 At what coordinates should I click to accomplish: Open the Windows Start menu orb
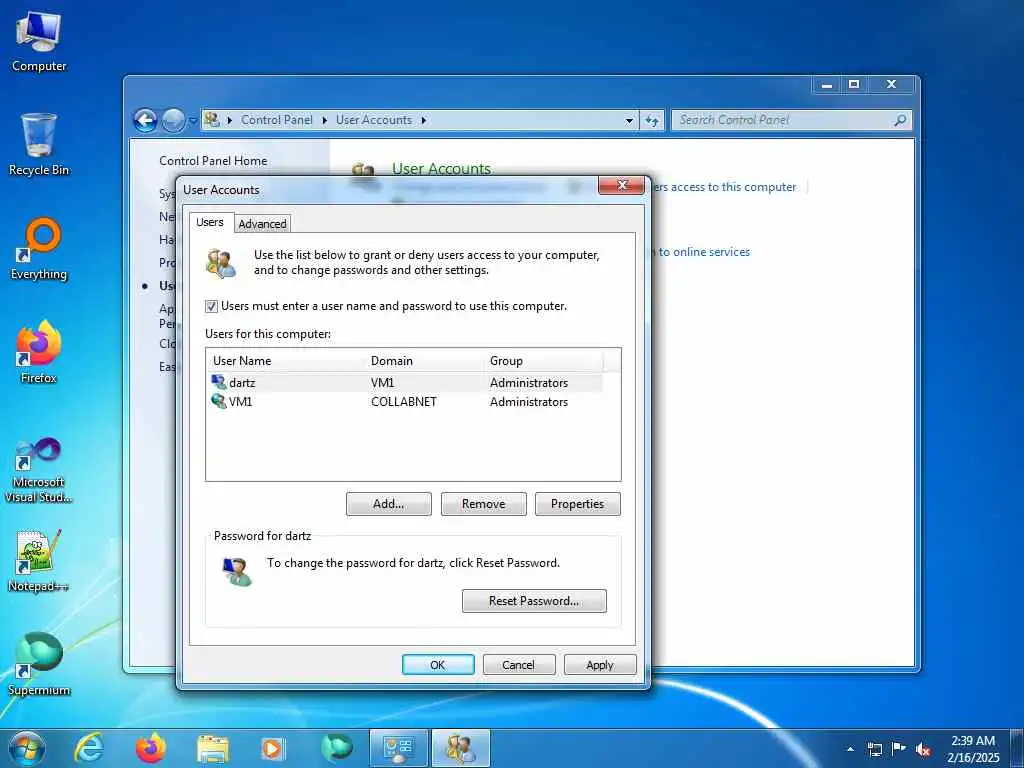[27, 748]
